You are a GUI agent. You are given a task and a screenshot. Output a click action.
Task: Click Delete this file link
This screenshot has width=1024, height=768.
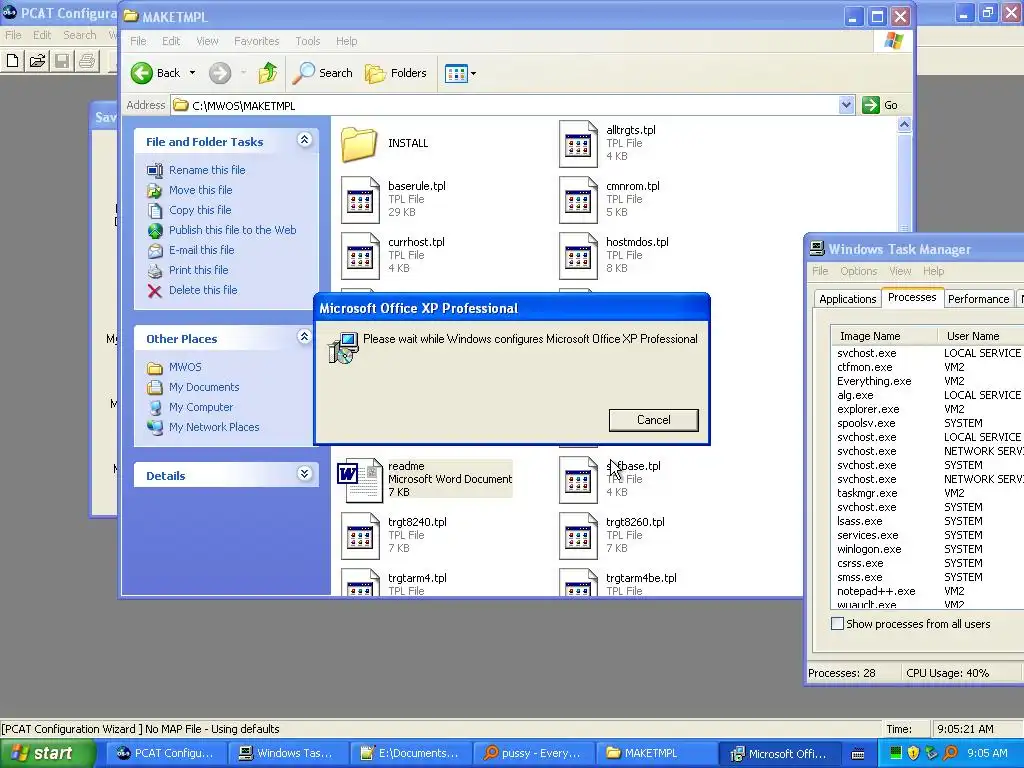[x=203, y=290]
